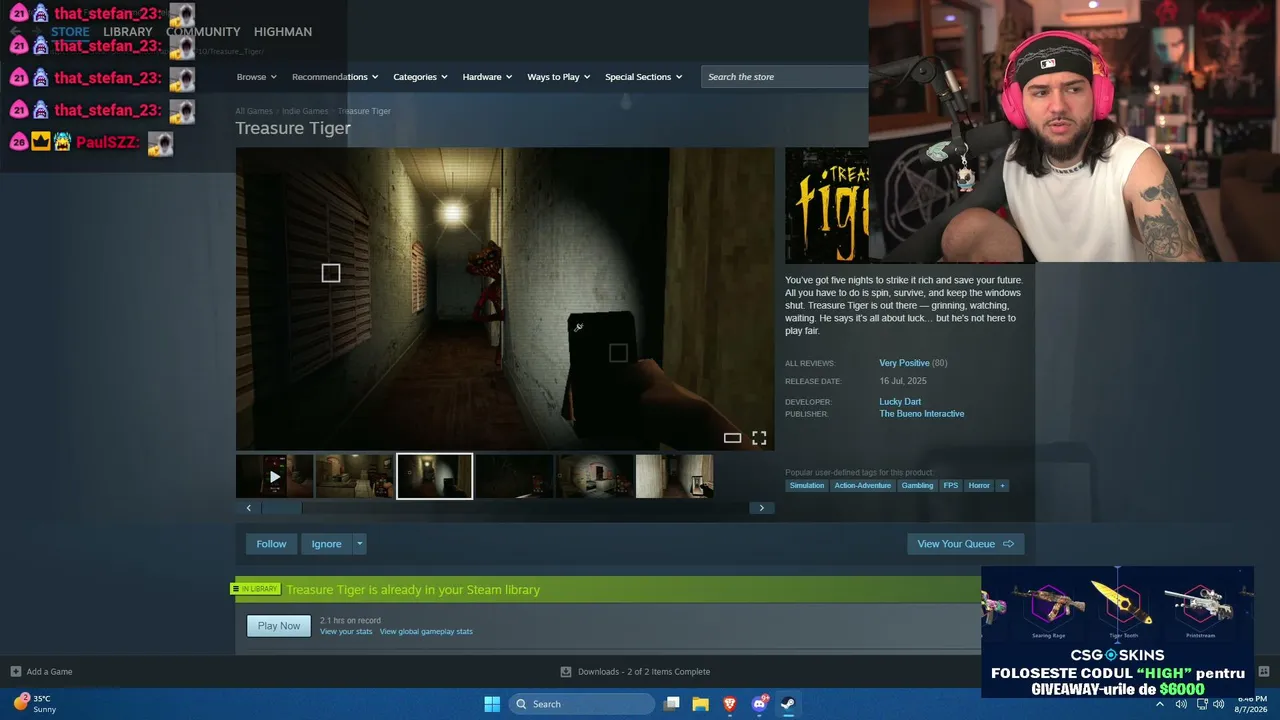Open the Very Positive reviews link
The width and height of the screenshot is (1280, 720).
904,363
